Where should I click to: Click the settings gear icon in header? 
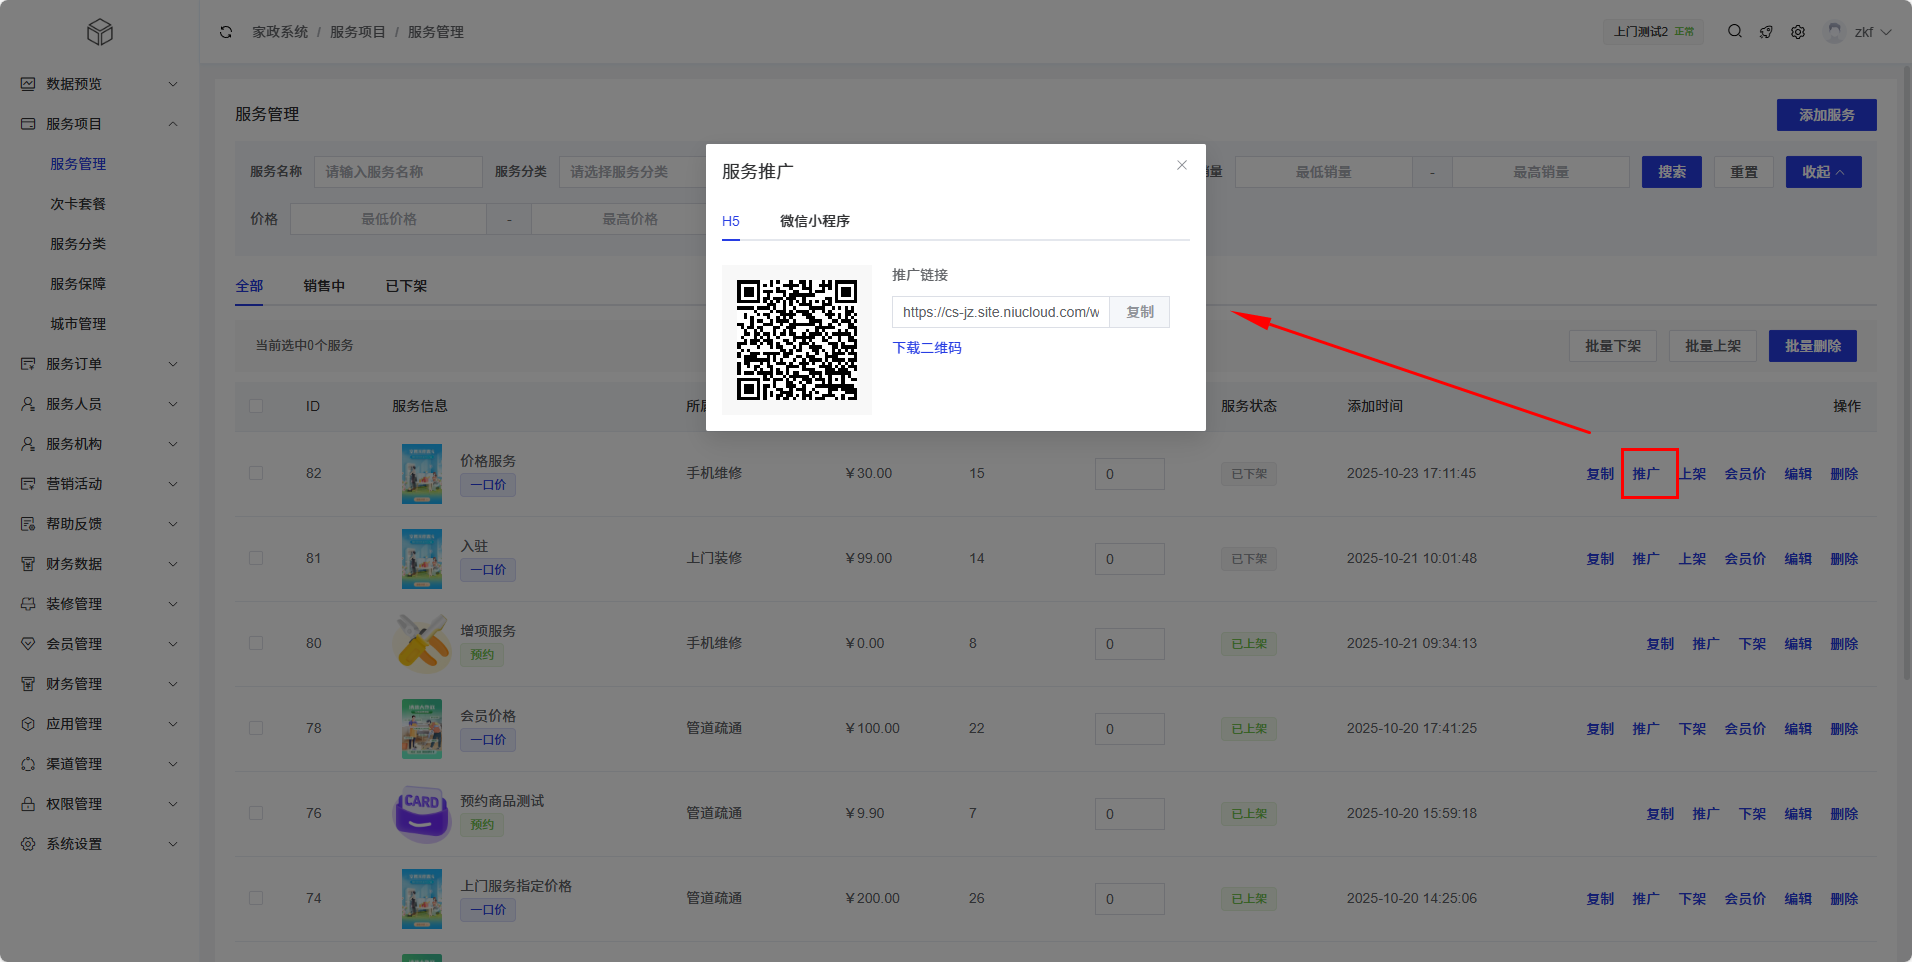[1798, 32]
